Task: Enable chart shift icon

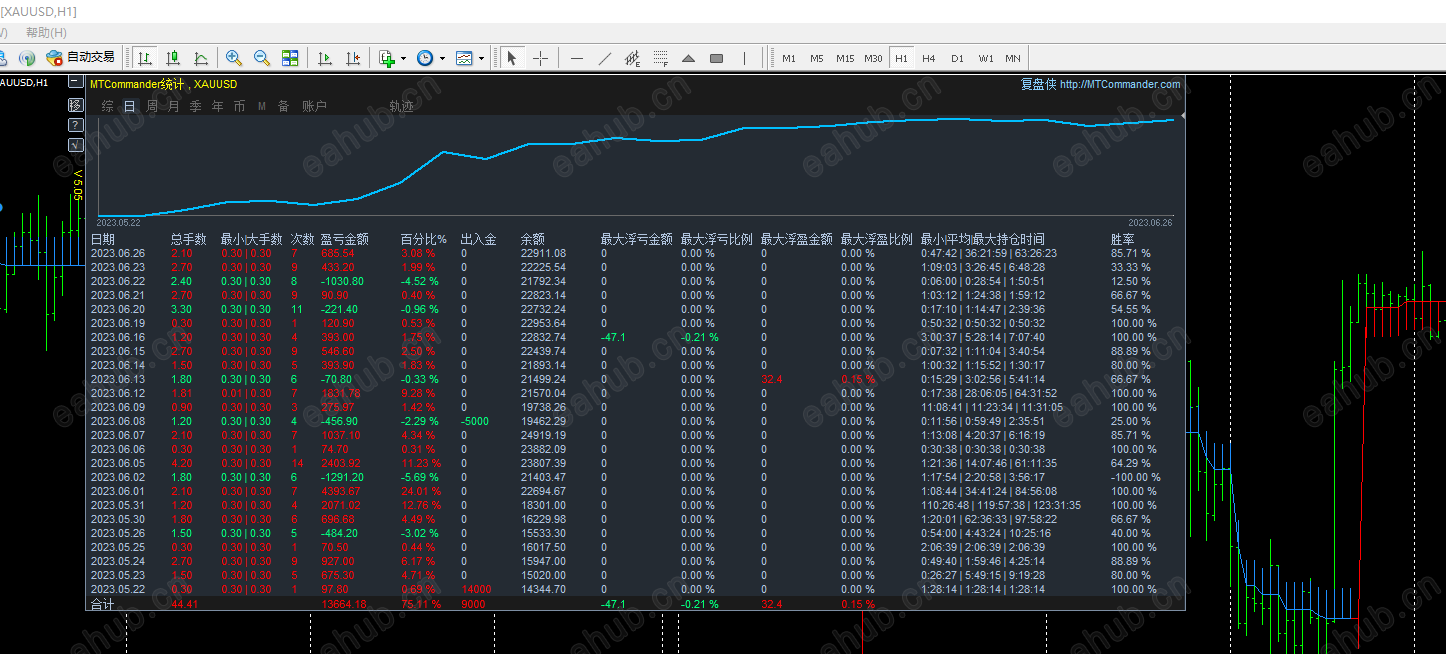Action: [x=353, y=58]
